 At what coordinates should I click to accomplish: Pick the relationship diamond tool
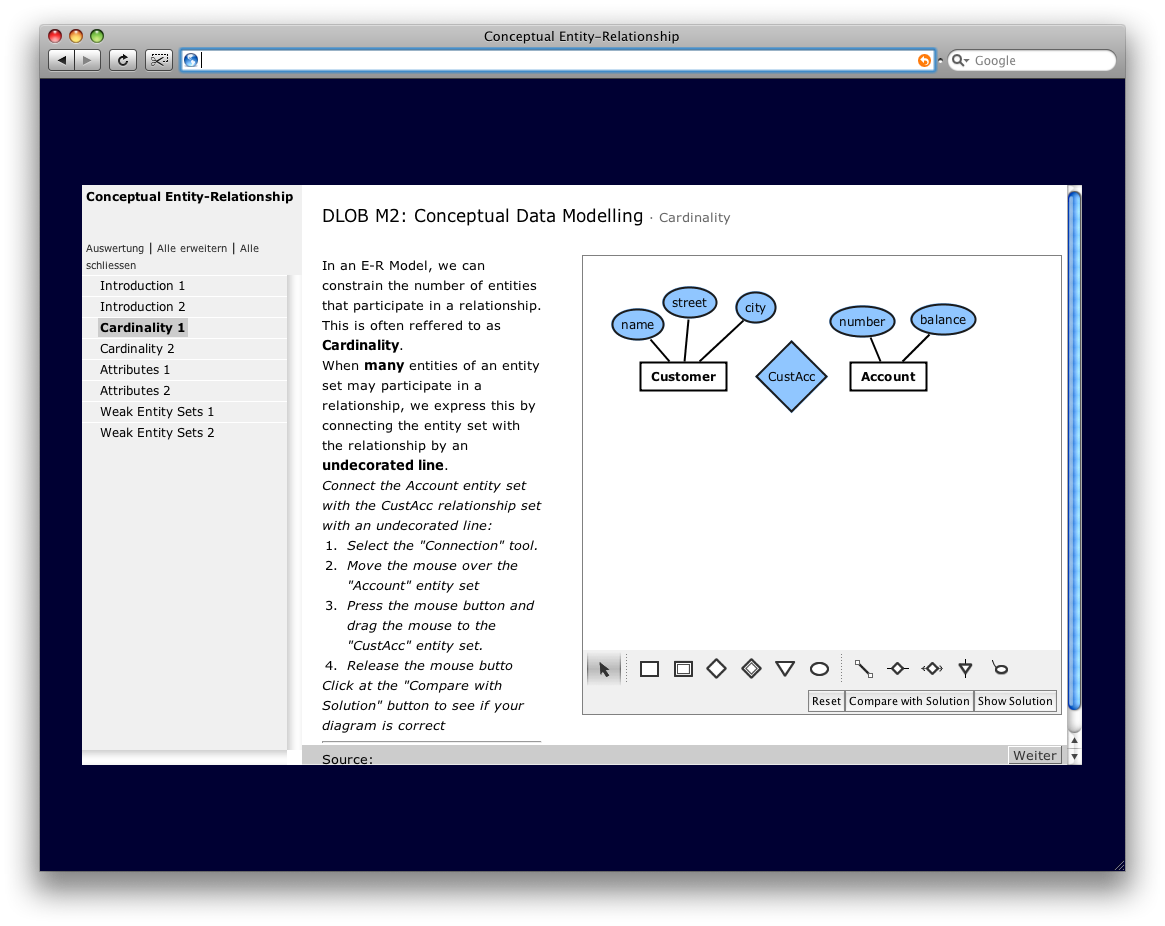pyautogui.click(x=716, y=669)
